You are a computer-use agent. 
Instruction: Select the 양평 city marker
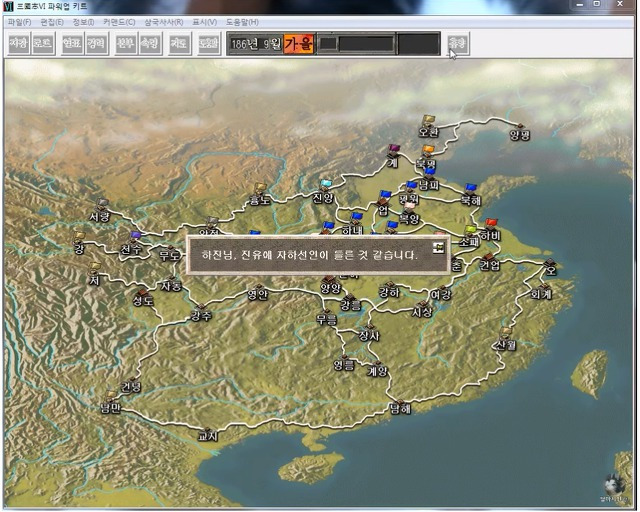520,131
